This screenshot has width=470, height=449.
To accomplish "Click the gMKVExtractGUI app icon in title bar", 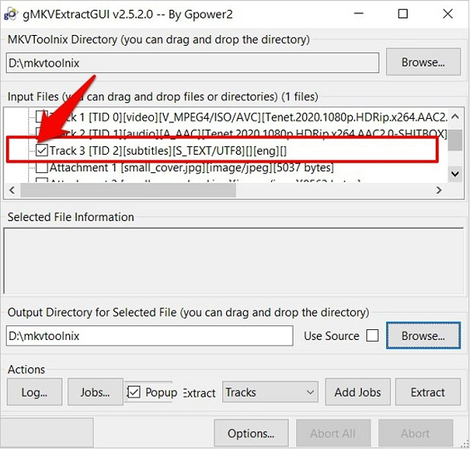I will point(11,14).
